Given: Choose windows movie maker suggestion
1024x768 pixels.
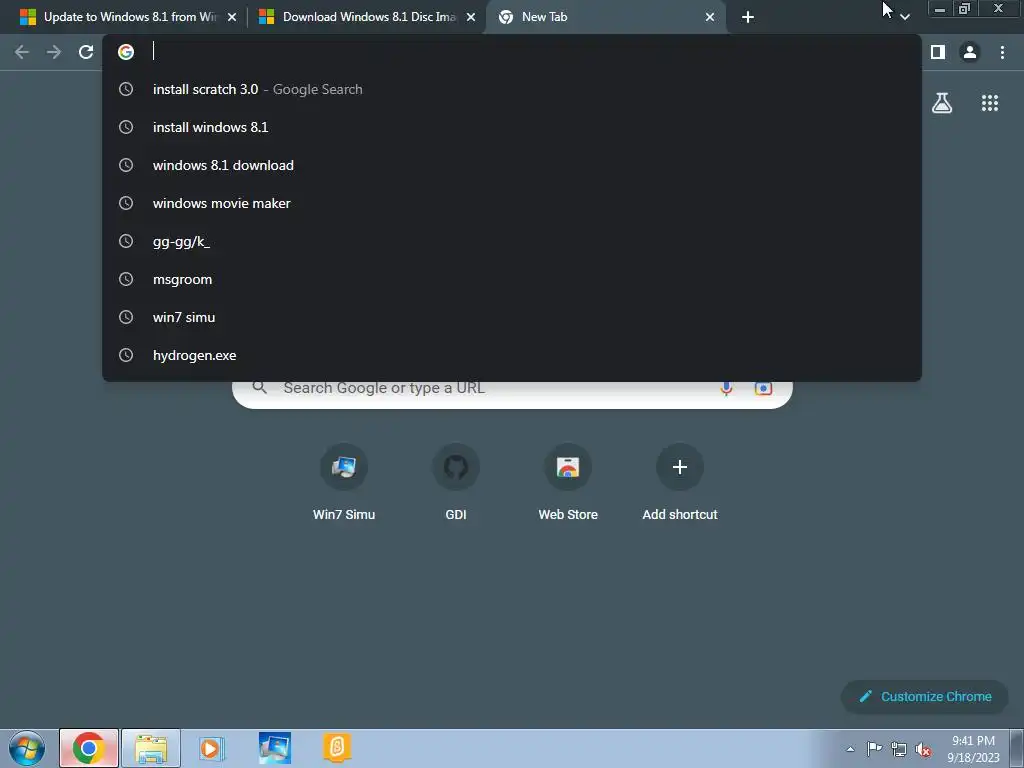Looking at the screenshot, I should (x=512, y=203).
